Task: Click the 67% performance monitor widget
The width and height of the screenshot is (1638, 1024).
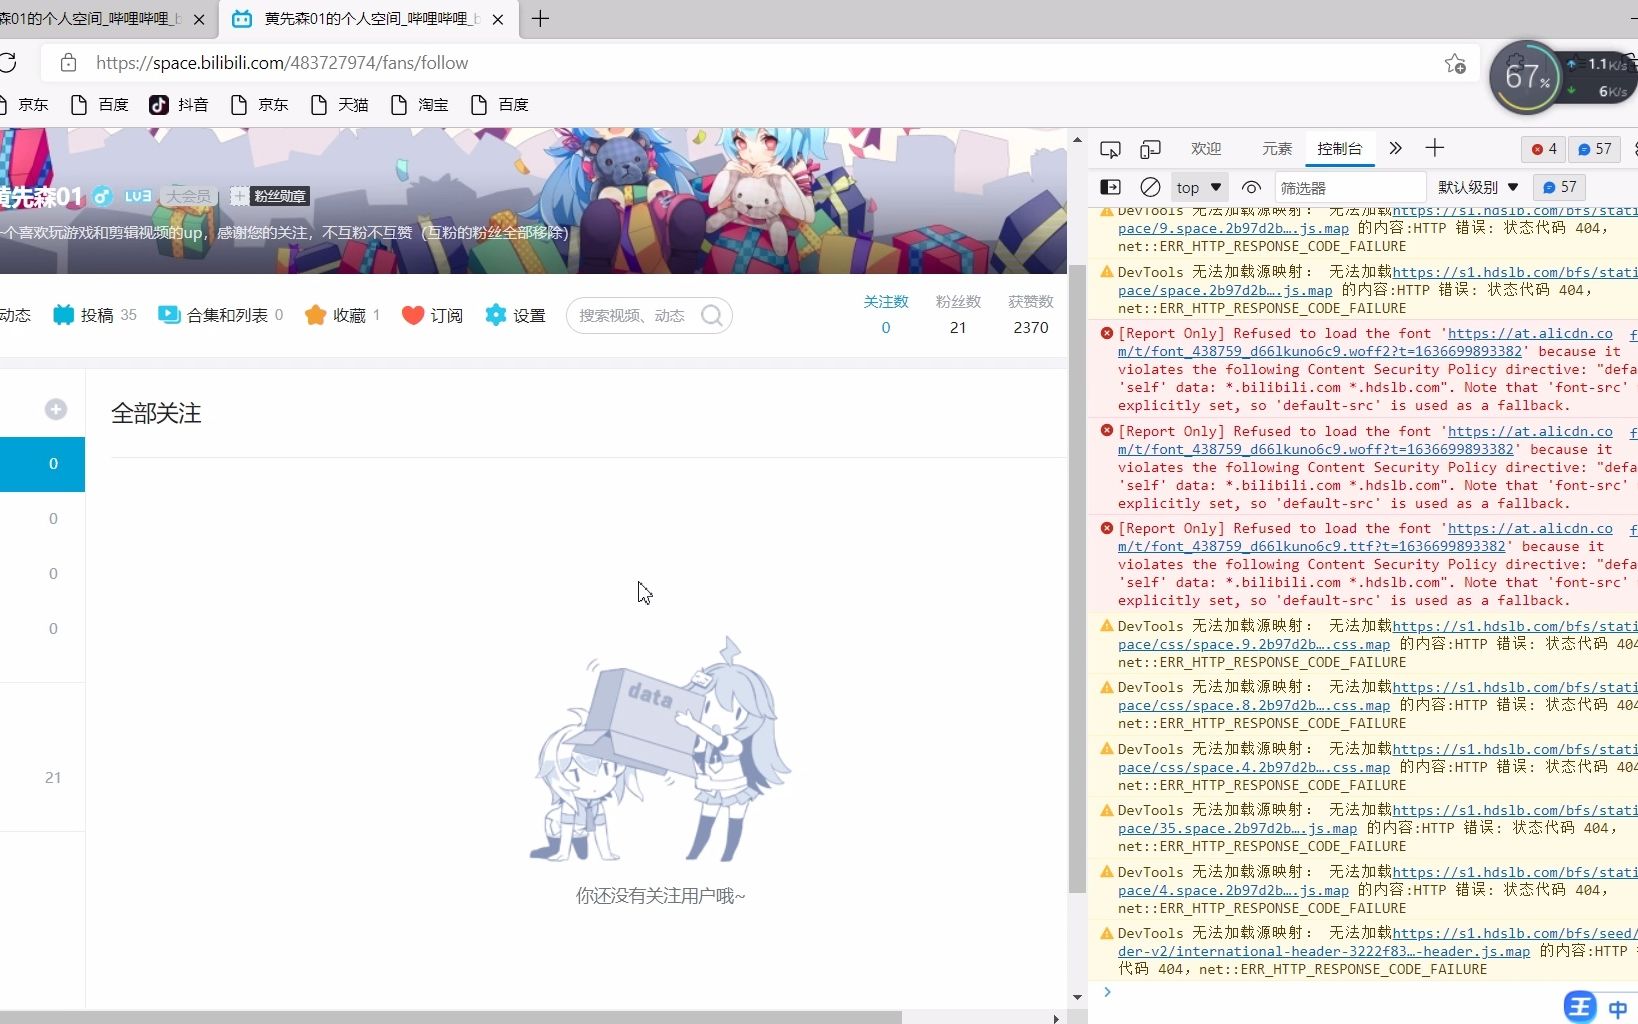Action: [x=1527, y=77]
